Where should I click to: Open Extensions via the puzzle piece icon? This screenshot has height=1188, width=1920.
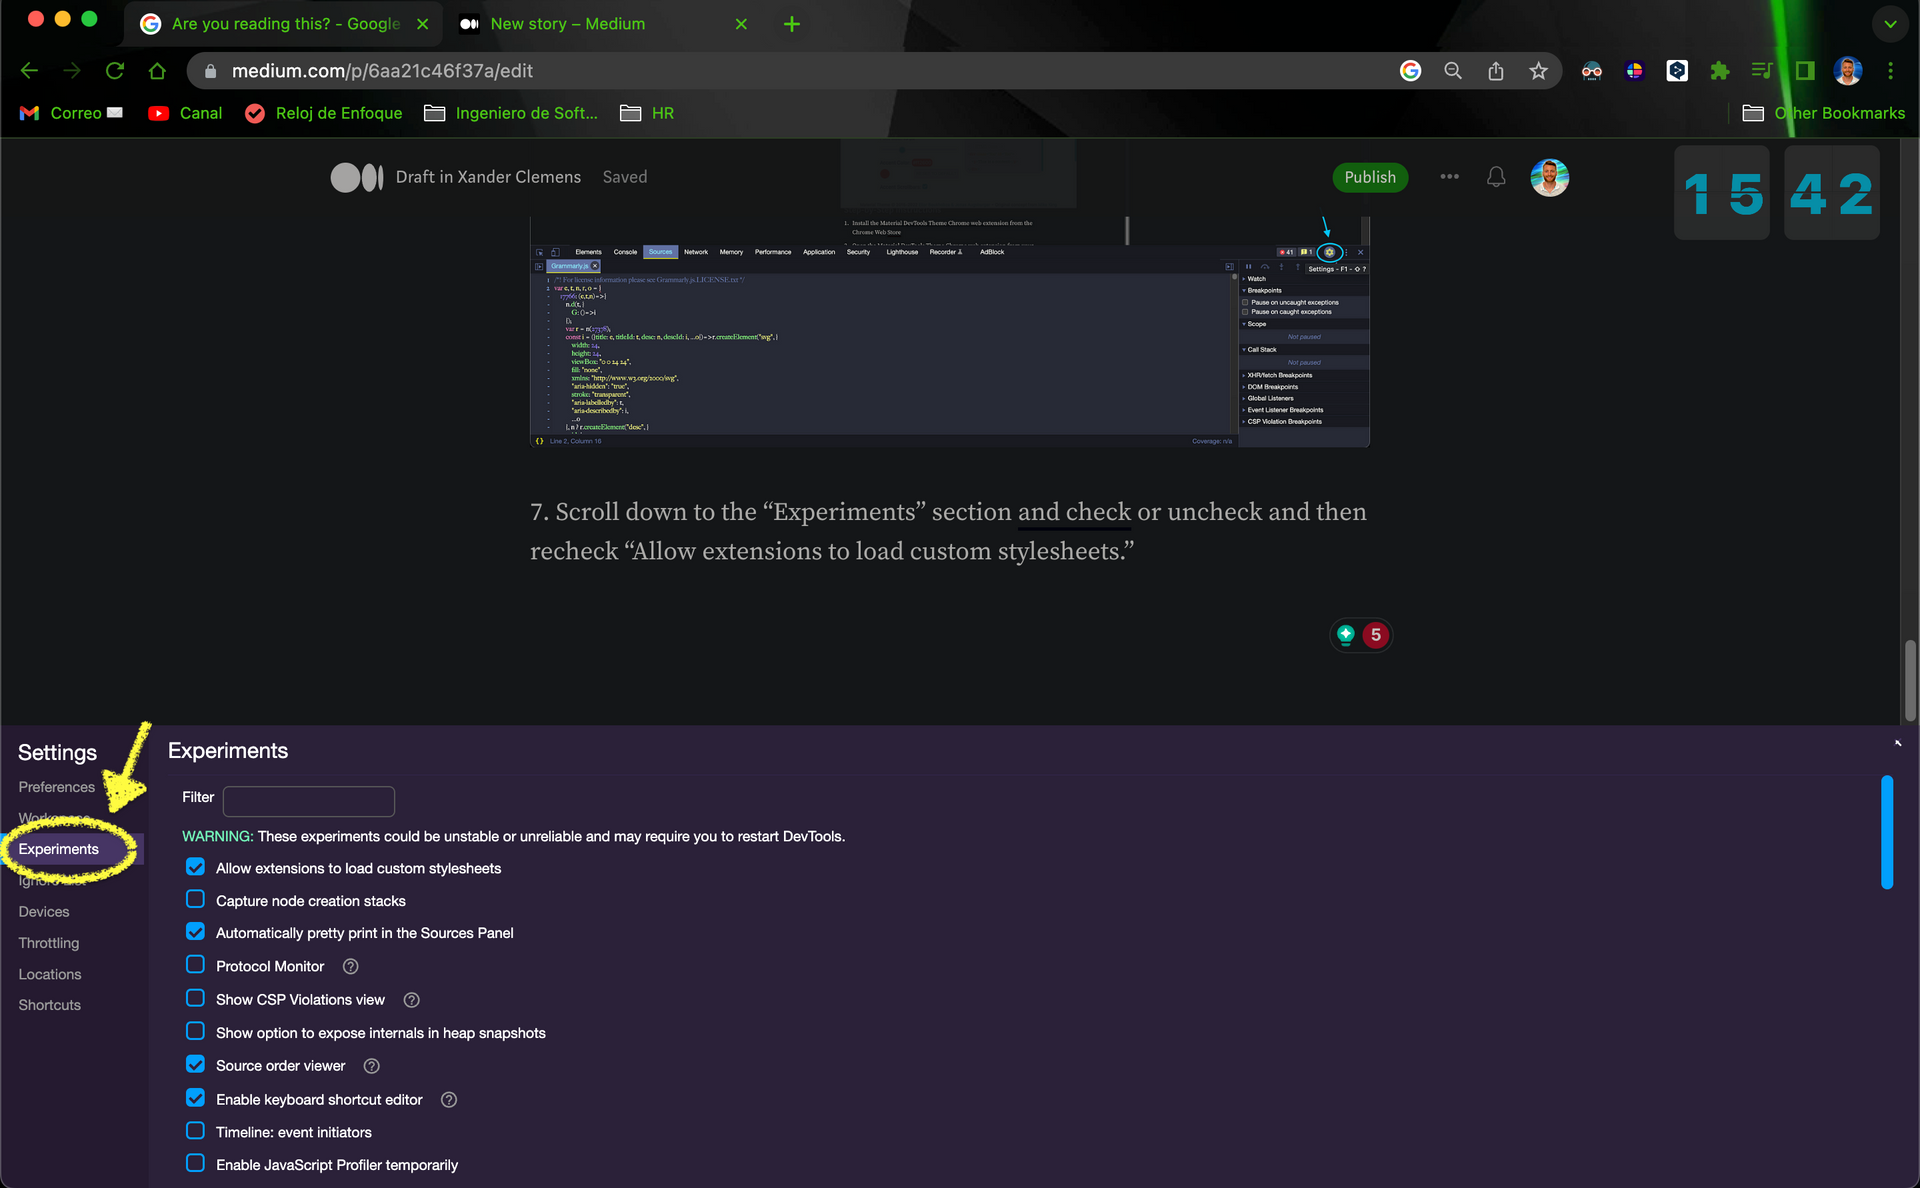1719,71
